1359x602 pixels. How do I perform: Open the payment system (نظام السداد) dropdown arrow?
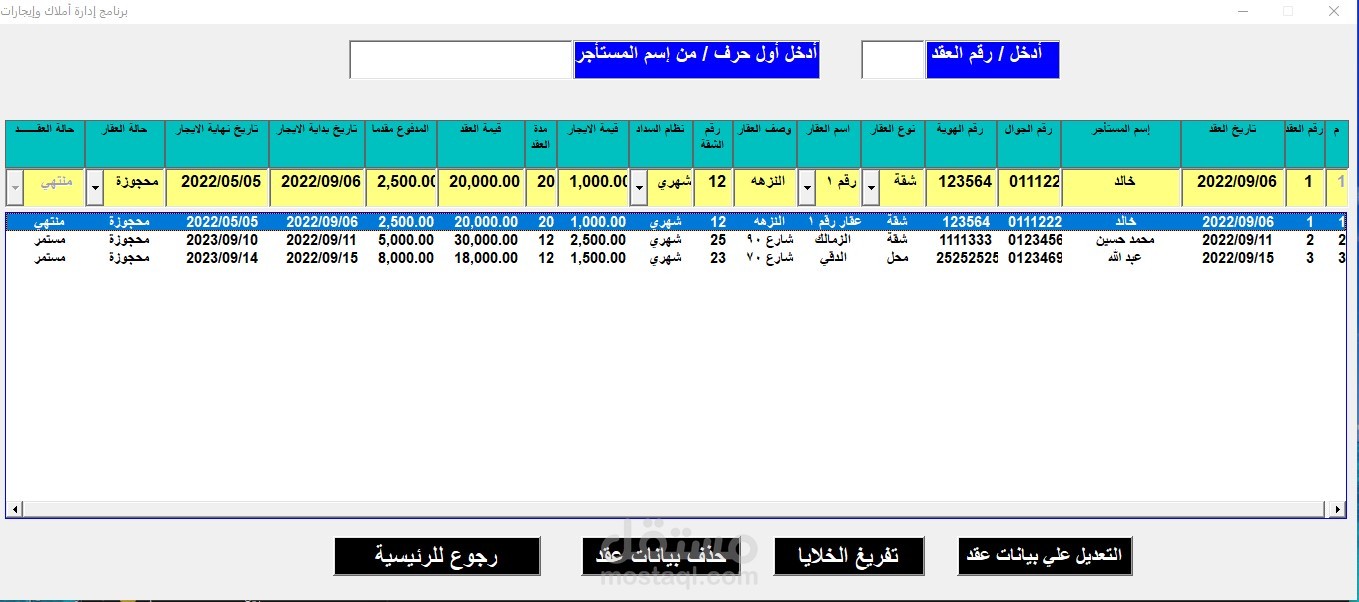click(639, 186)
